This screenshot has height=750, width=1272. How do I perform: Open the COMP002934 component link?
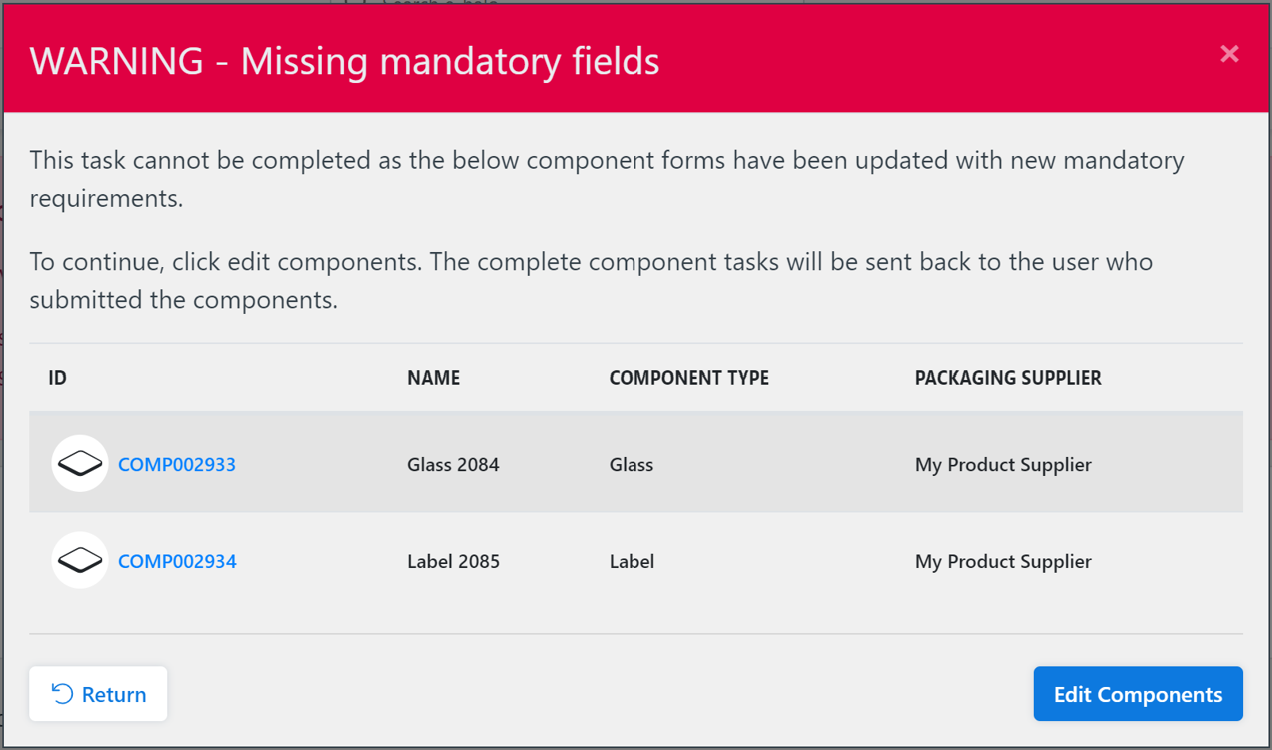pos(176,561)
